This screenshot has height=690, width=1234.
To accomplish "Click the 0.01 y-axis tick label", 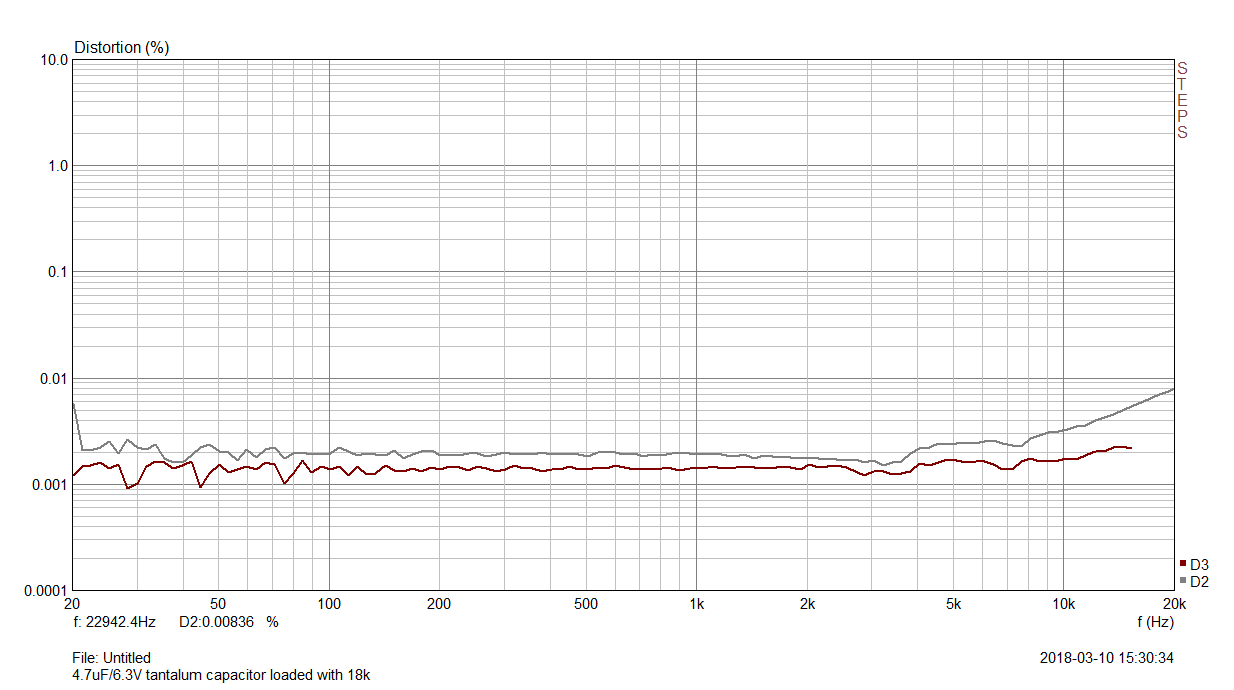I will 54,378.
